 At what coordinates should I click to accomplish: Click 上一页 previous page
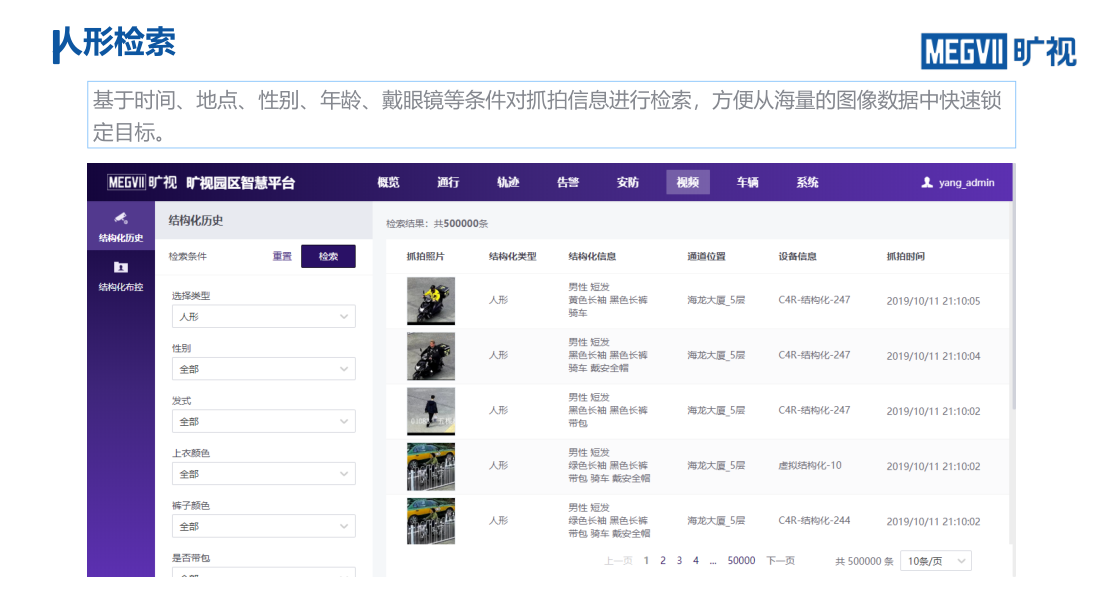(618, 560)
